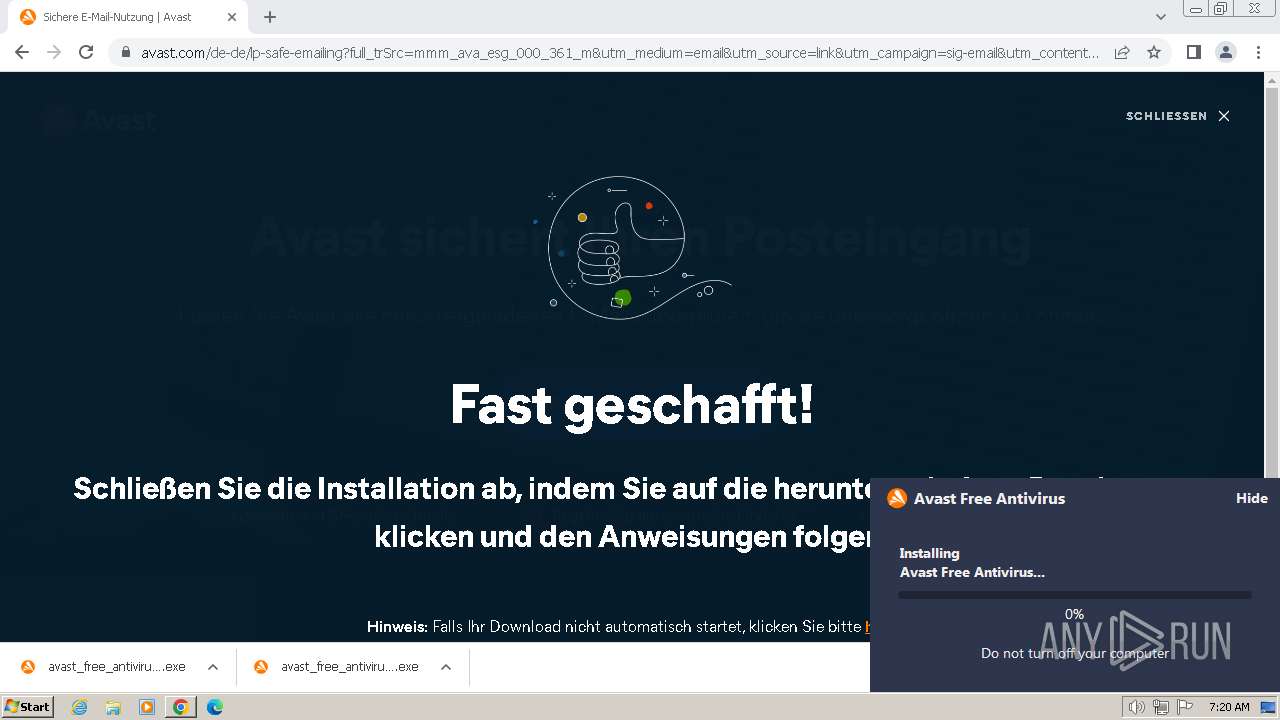
Task: Open the Chrome three-dot menu
Action: click(x=1258, y=52)
